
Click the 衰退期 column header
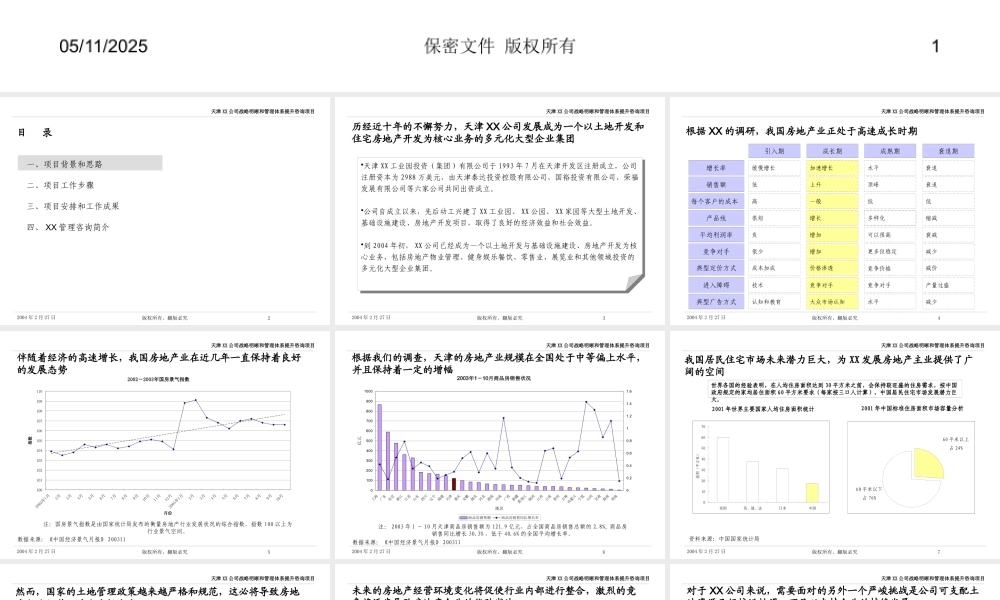[948, 151]
